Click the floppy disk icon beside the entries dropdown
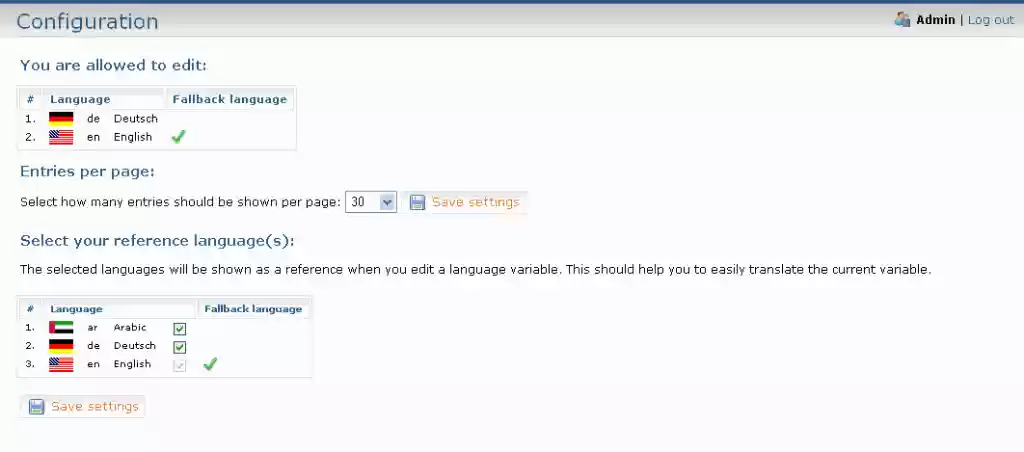Screen dimensions: 1024x452 pyautogui.click(x=417, y=202)
